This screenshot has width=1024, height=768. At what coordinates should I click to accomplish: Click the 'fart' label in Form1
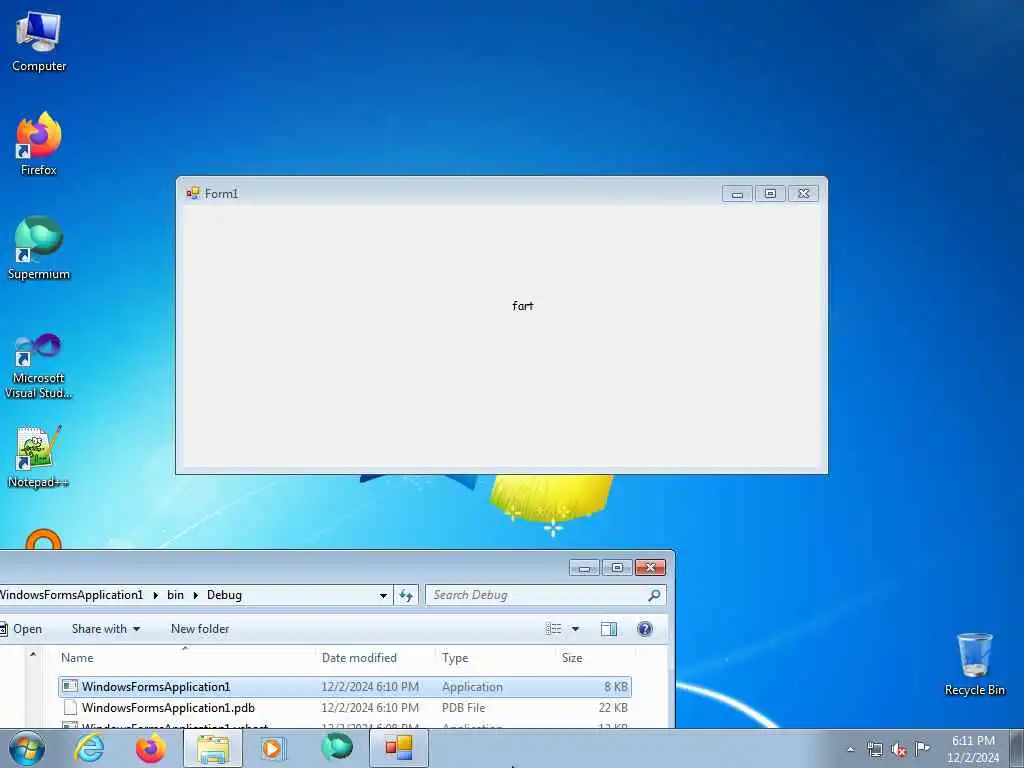tap(522, 306)
